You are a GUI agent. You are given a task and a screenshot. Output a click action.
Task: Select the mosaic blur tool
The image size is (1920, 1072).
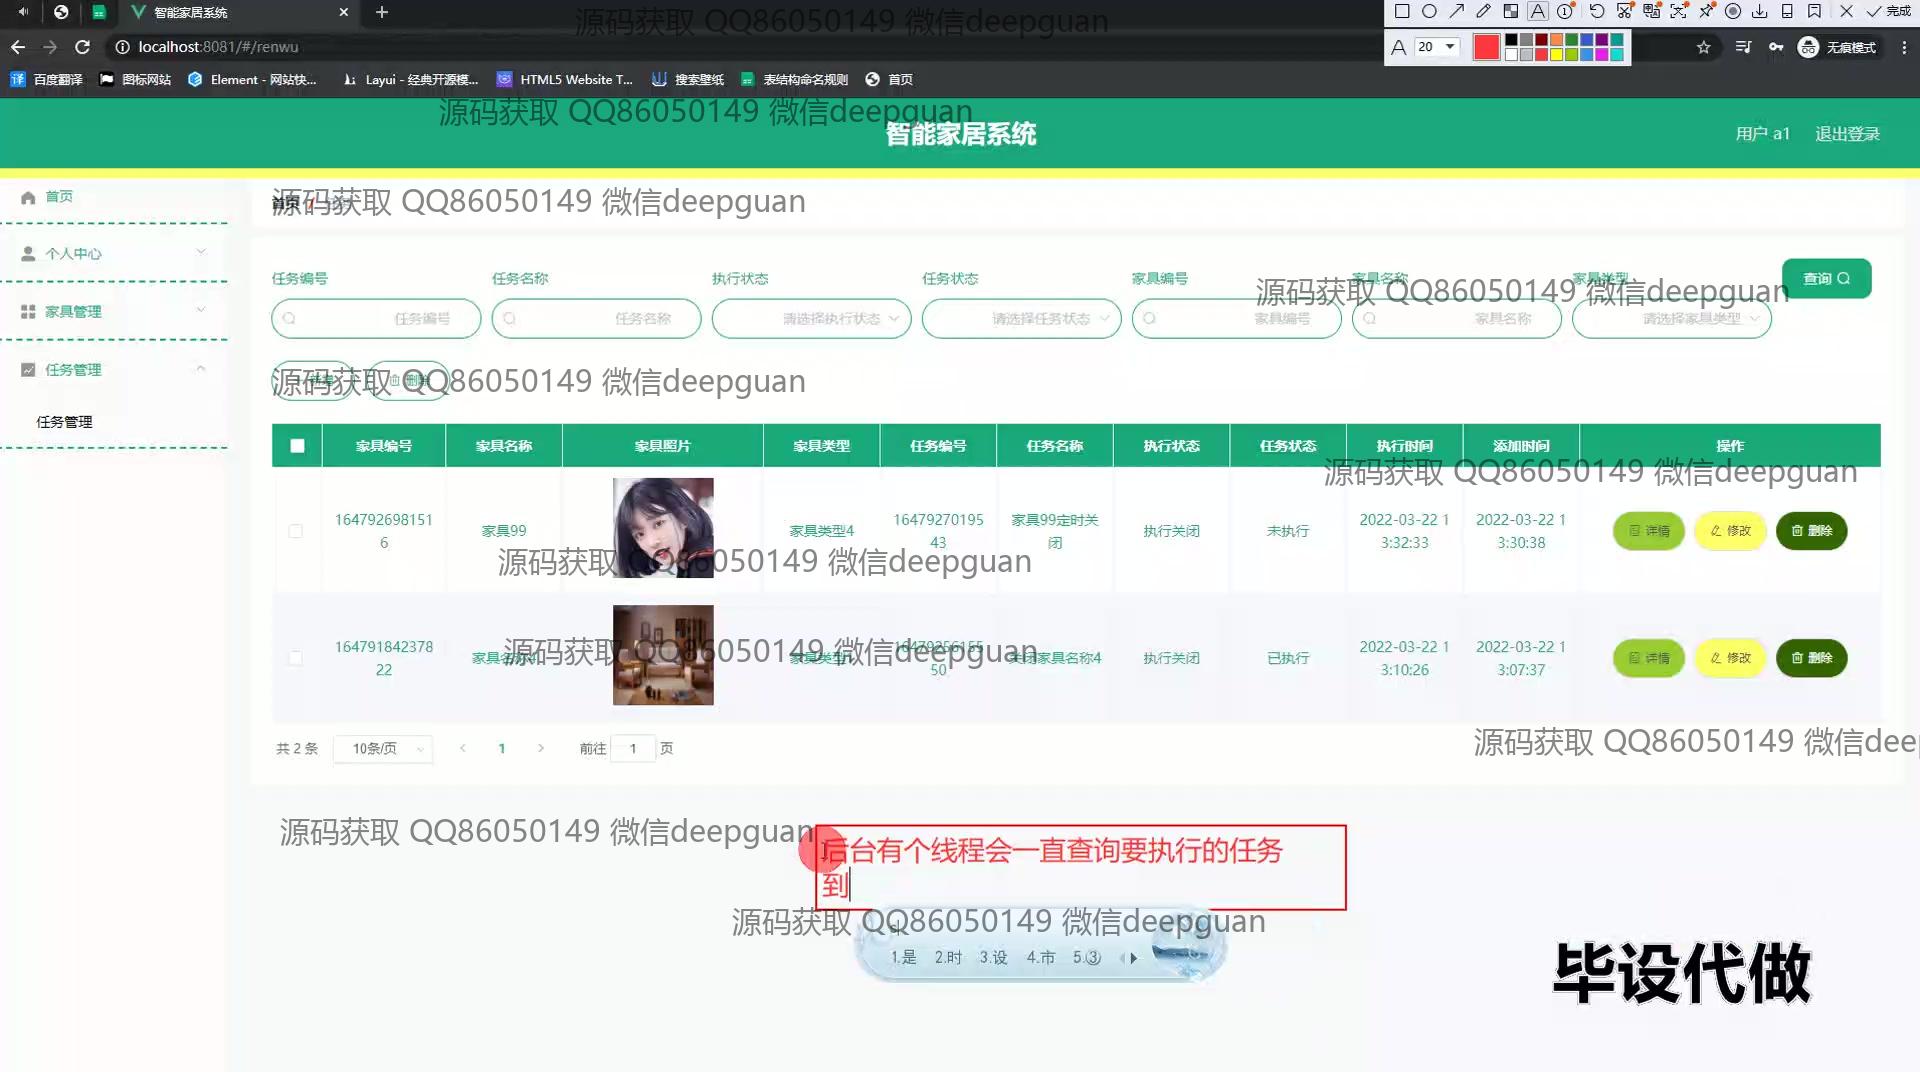[1511, 12]
